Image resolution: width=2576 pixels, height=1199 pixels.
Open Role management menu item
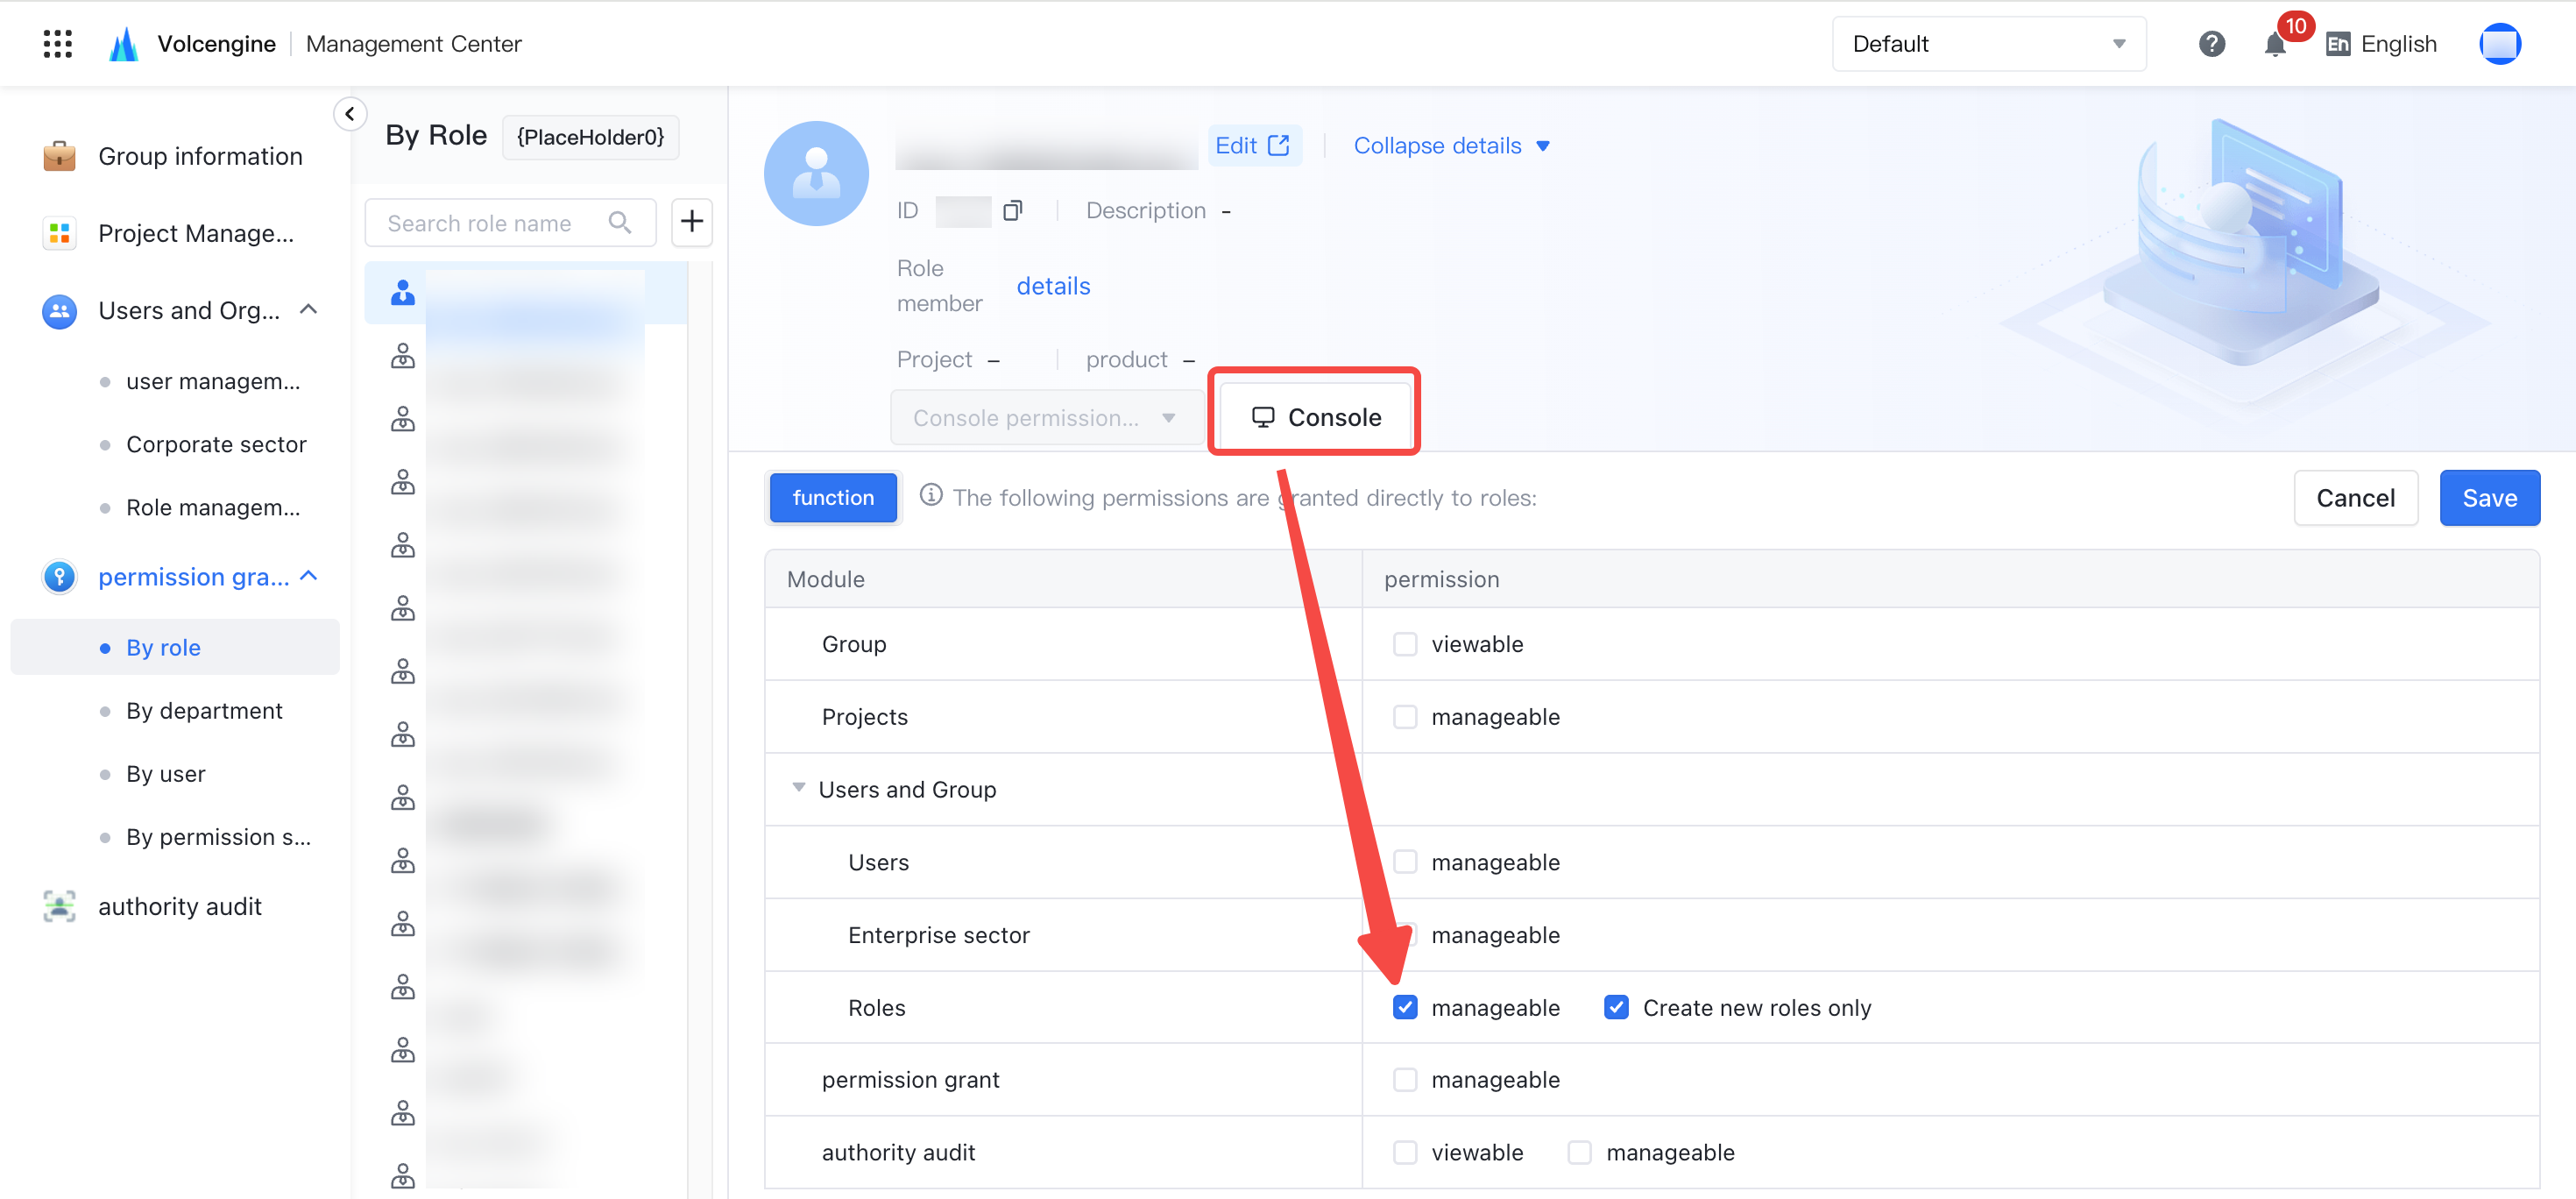(x=213, y=508)
